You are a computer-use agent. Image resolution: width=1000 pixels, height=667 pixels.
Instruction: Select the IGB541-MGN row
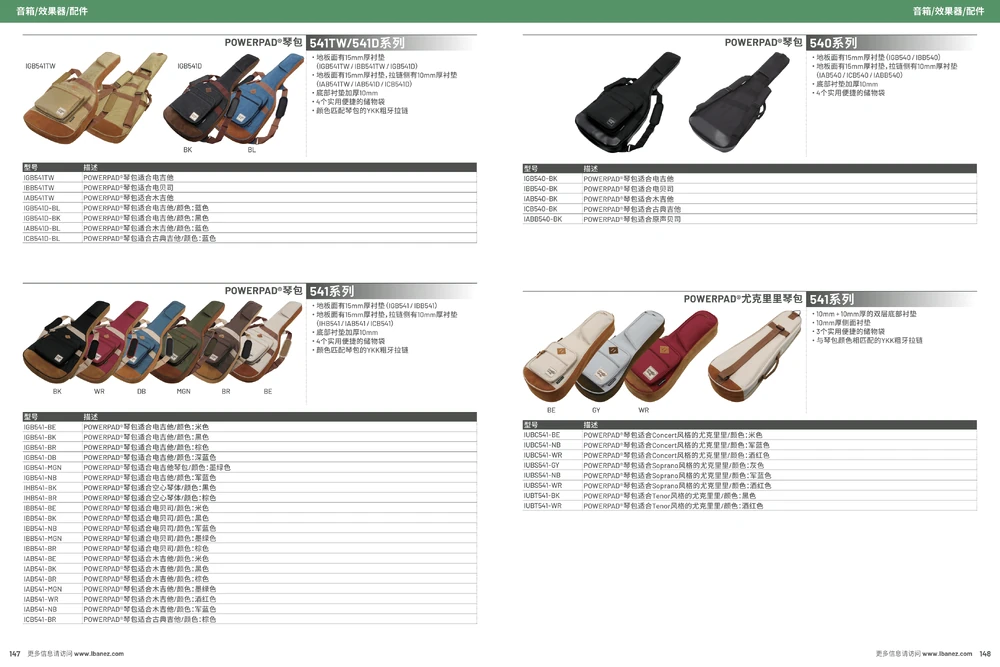[x=250, y=468]
